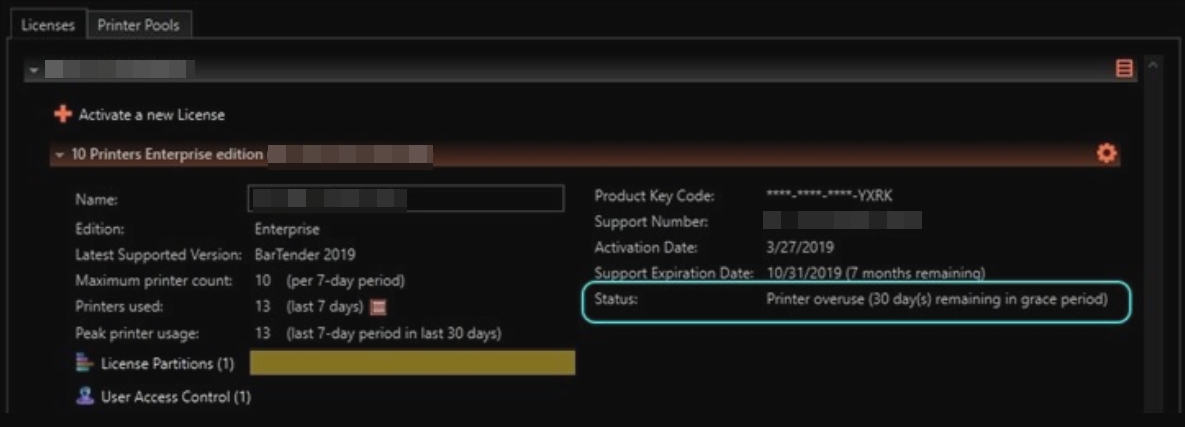Image resolution: width=1185 pixels, height=427 pixels.
Task: Expand License Partitions (1)
Action: [167, 364]
